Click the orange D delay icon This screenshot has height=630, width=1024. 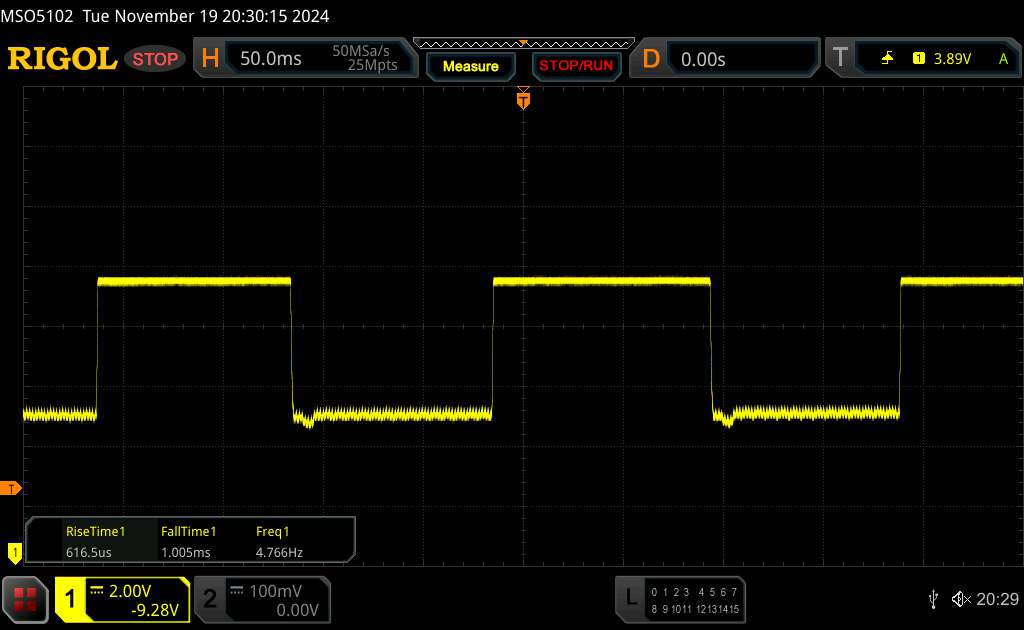coord(651,59)
